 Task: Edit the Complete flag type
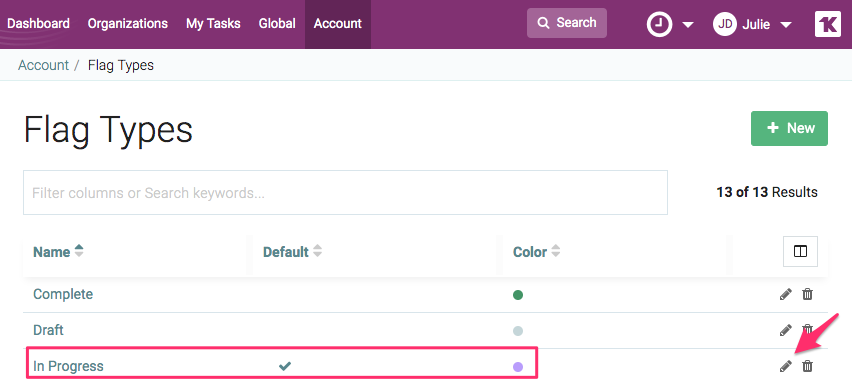tap(785, 295)
